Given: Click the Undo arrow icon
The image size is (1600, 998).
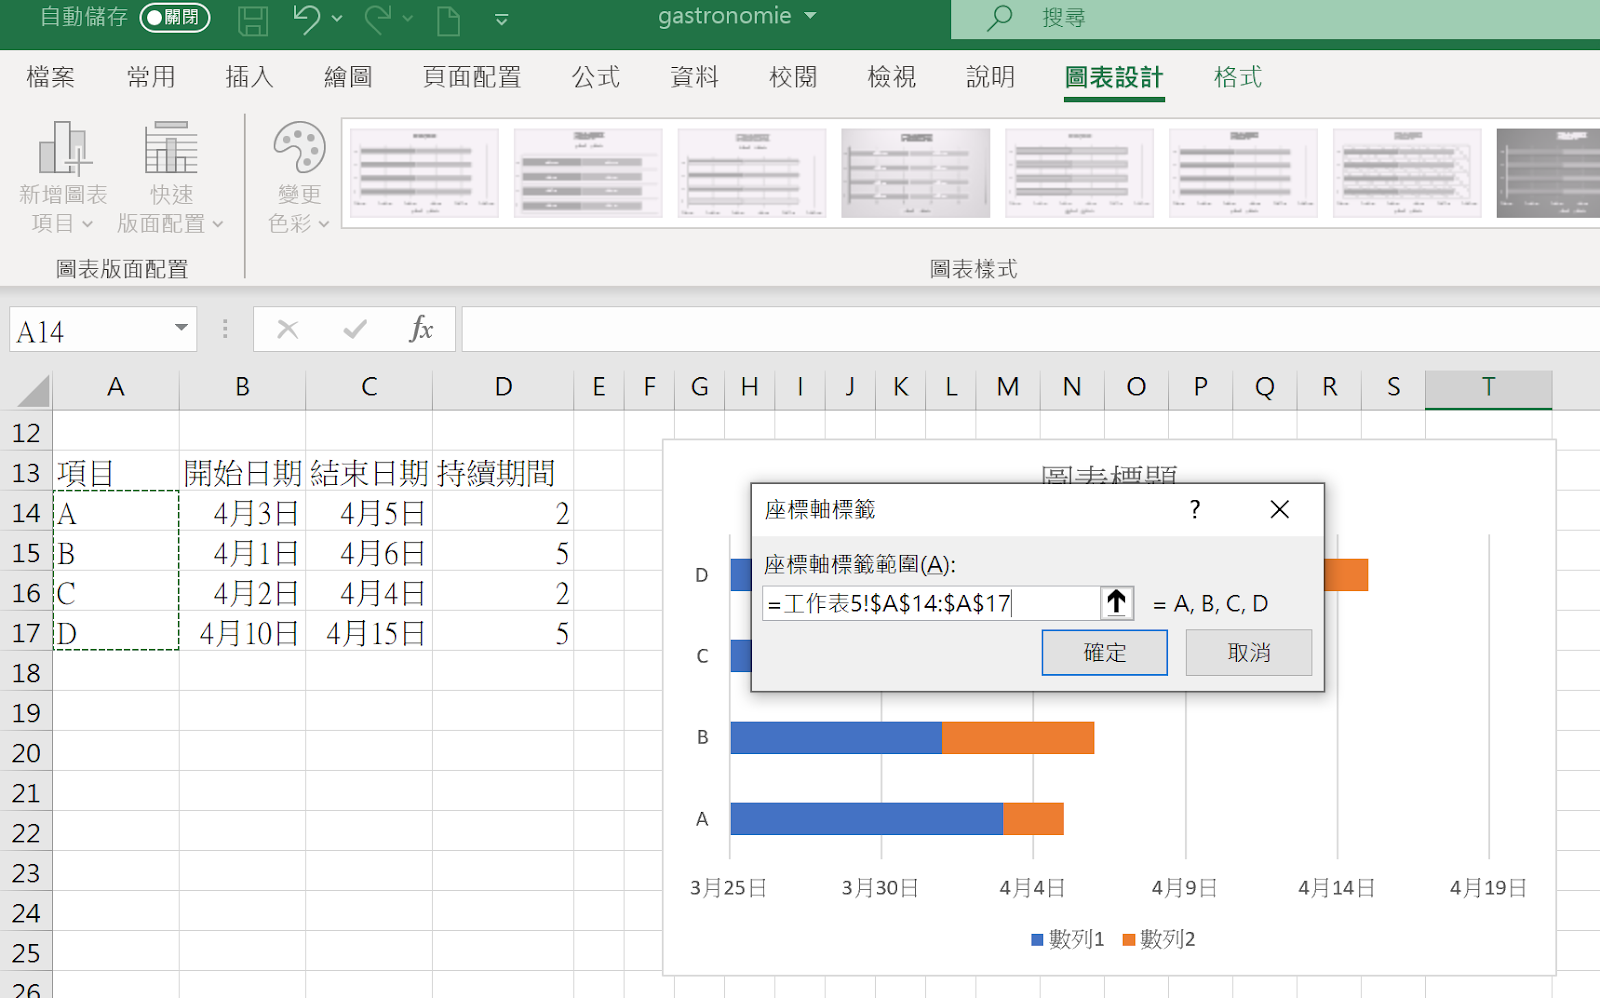Looking at the screenshot, I should (x=307, y=19).
